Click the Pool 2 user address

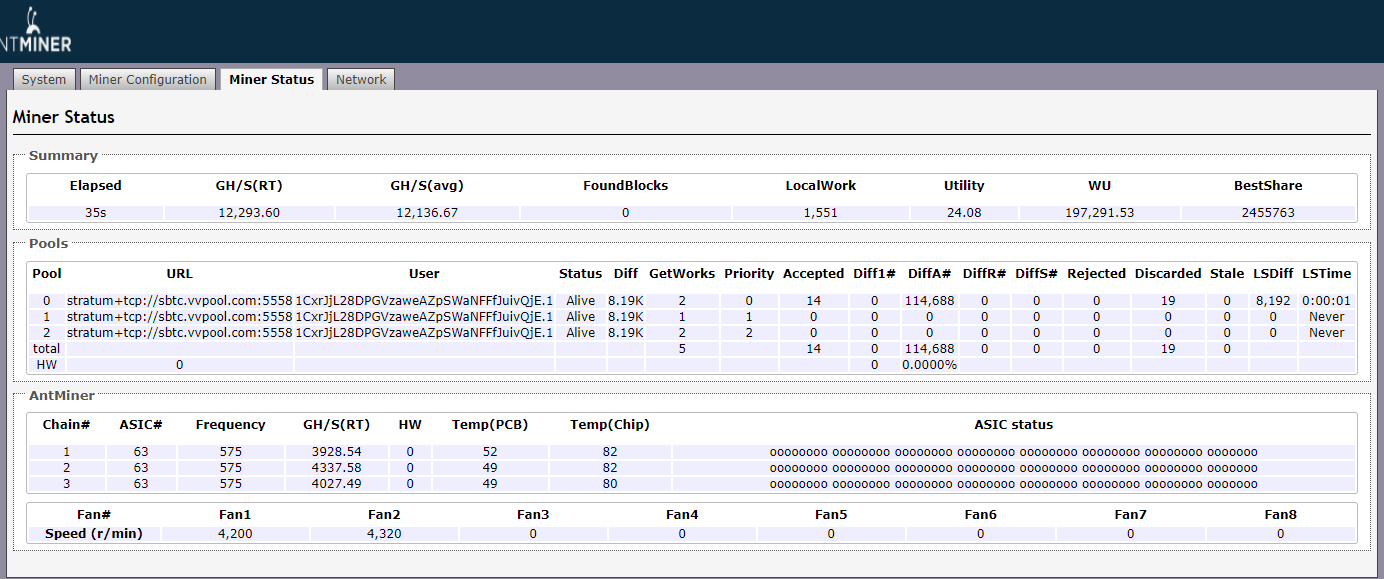(424, 333)
